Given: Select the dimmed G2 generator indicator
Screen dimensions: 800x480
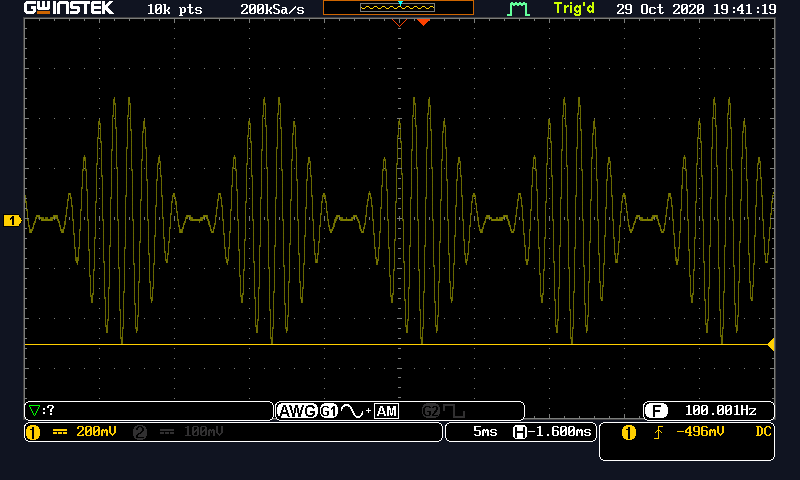Looking at the screenshot, I should [431, 411].
